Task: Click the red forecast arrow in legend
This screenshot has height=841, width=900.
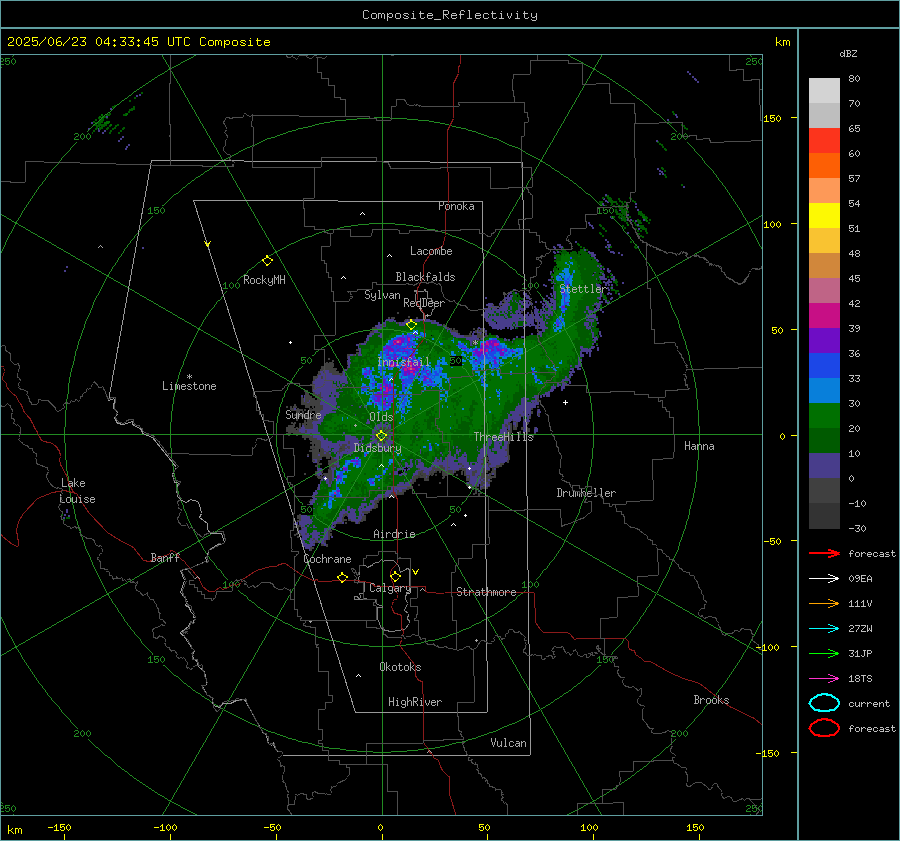Action: [x=824, y=553]
